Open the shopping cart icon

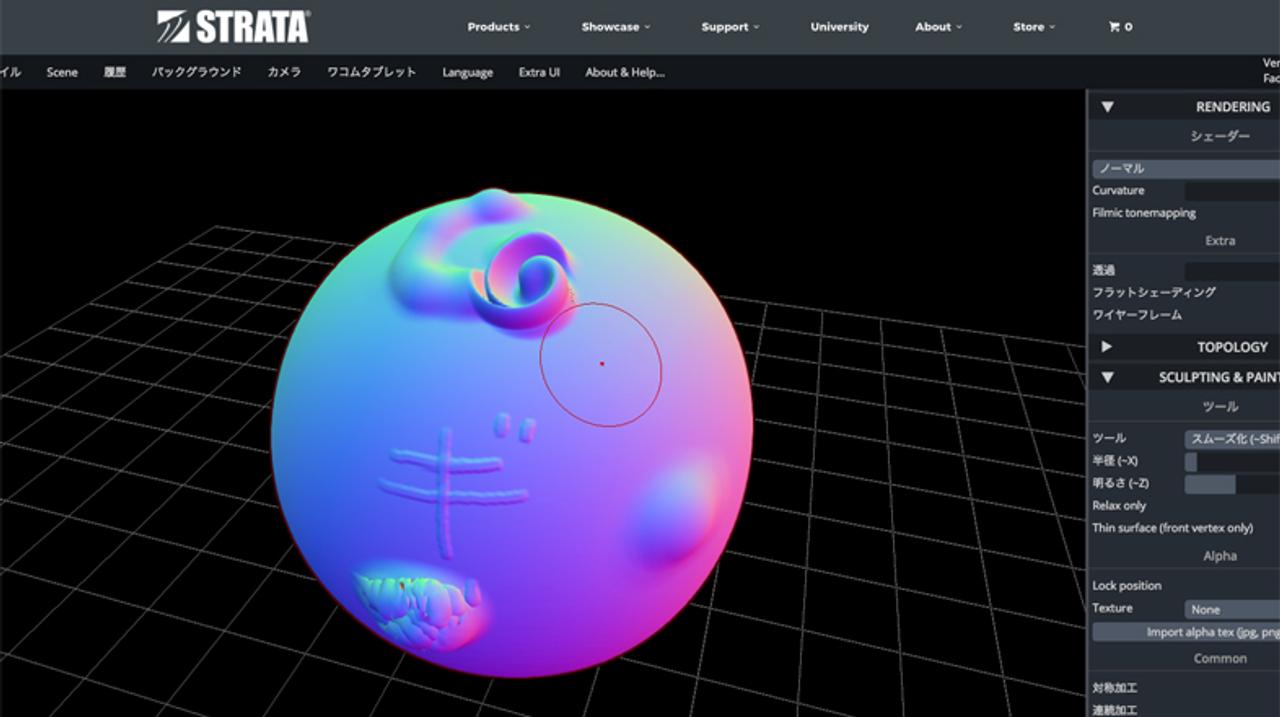coord(1120,27)
